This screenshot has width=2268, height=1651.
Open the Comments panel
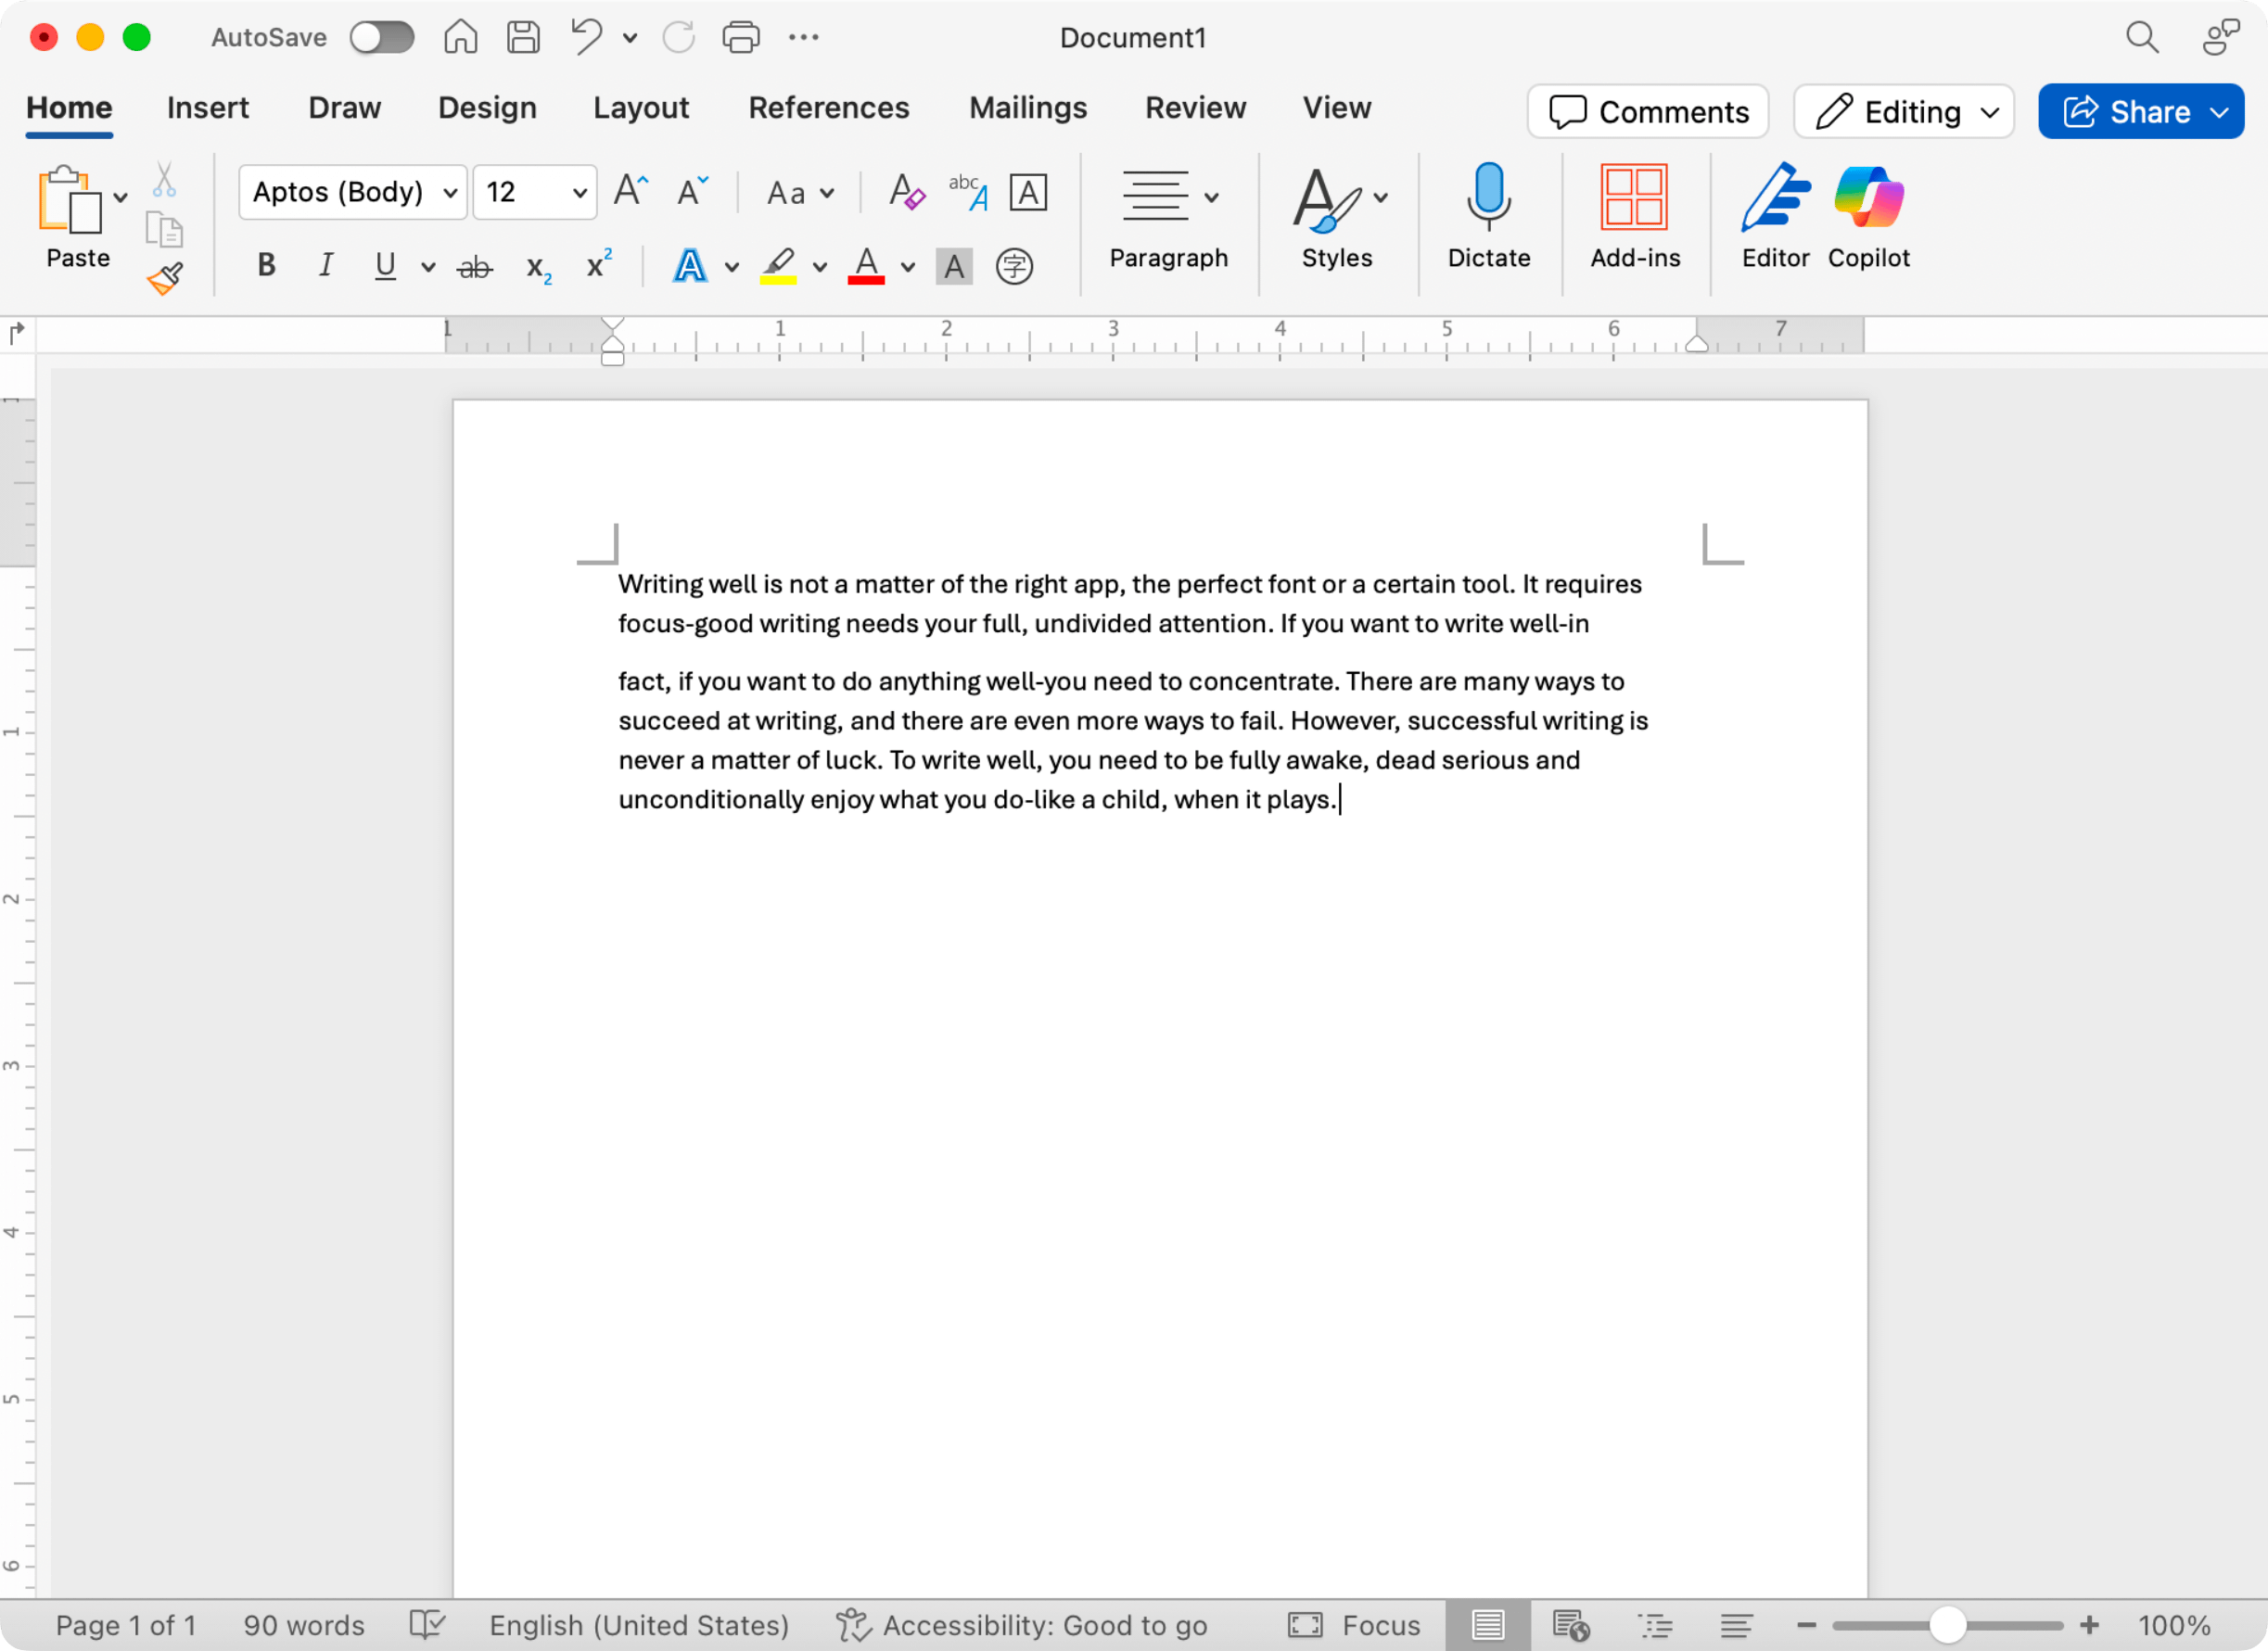(x=1647, y=111)
